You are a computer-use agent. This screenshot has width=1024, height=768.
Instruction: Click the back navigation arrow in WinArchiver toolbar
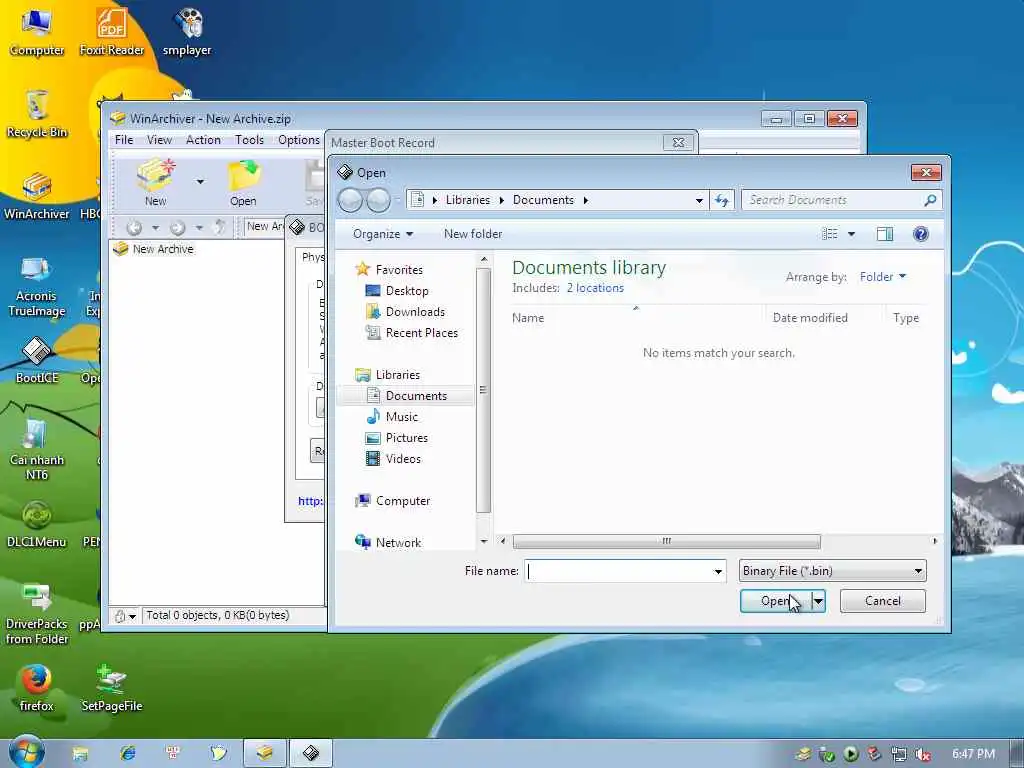pyautogui.click(x=134, y=227)
